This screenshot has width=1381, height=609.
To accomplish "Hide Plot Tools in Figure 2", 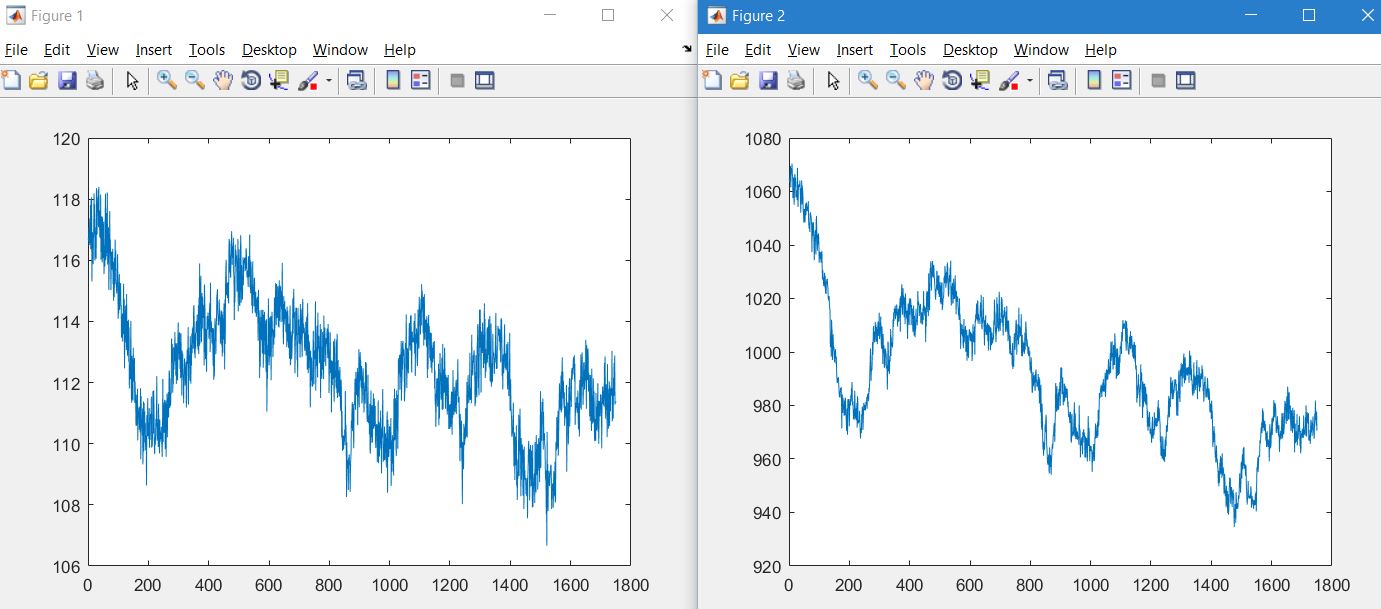I will pyautogui.click(x=1158, y=81).
